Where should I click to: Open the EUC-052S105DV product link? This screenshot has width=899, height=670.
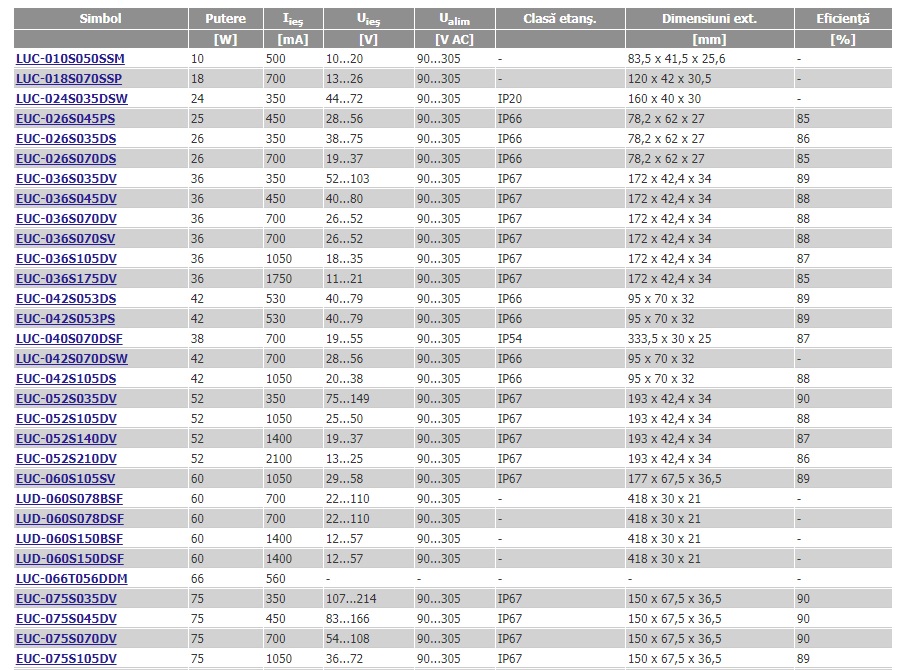click(66, 419)
